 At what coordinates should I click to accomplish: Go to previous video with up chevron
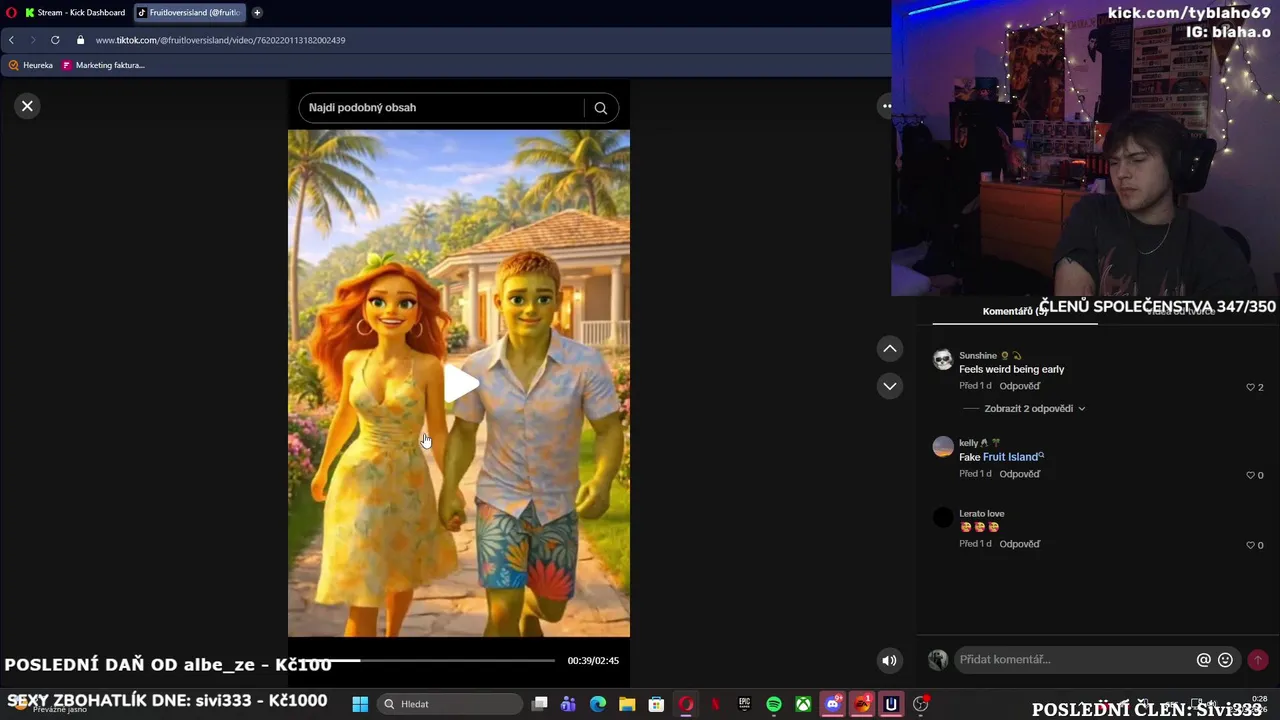[889, 349]
